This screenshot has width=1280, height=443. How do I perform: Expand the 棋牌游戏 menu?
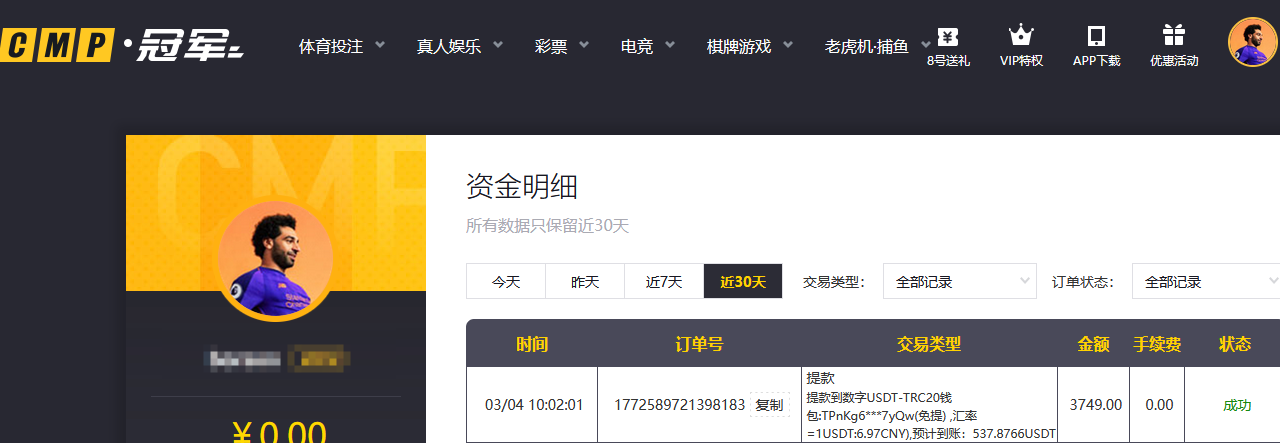click(750, 46)
